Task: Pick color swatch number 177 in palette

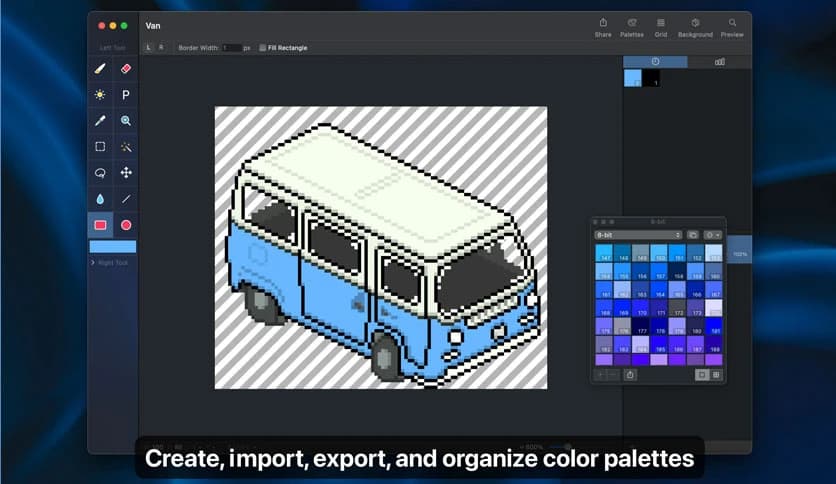Action: pos(640,328)
